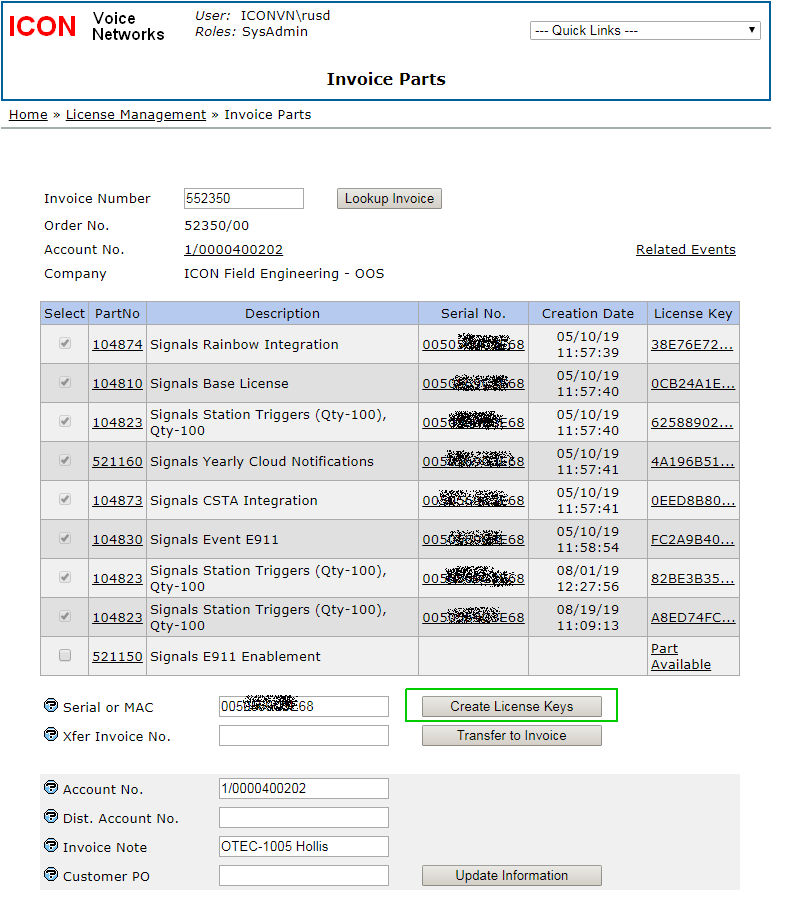Viewport: 796px width, 900px height.
Task: Open license key 0EED8B80... link
Action: click(693, 501)
